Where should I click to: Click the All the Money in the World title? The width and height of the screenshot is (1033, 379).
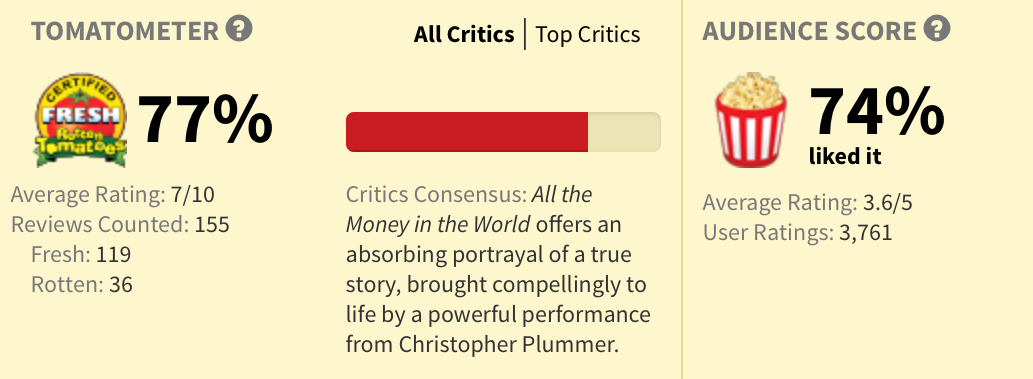coord(469,210)
